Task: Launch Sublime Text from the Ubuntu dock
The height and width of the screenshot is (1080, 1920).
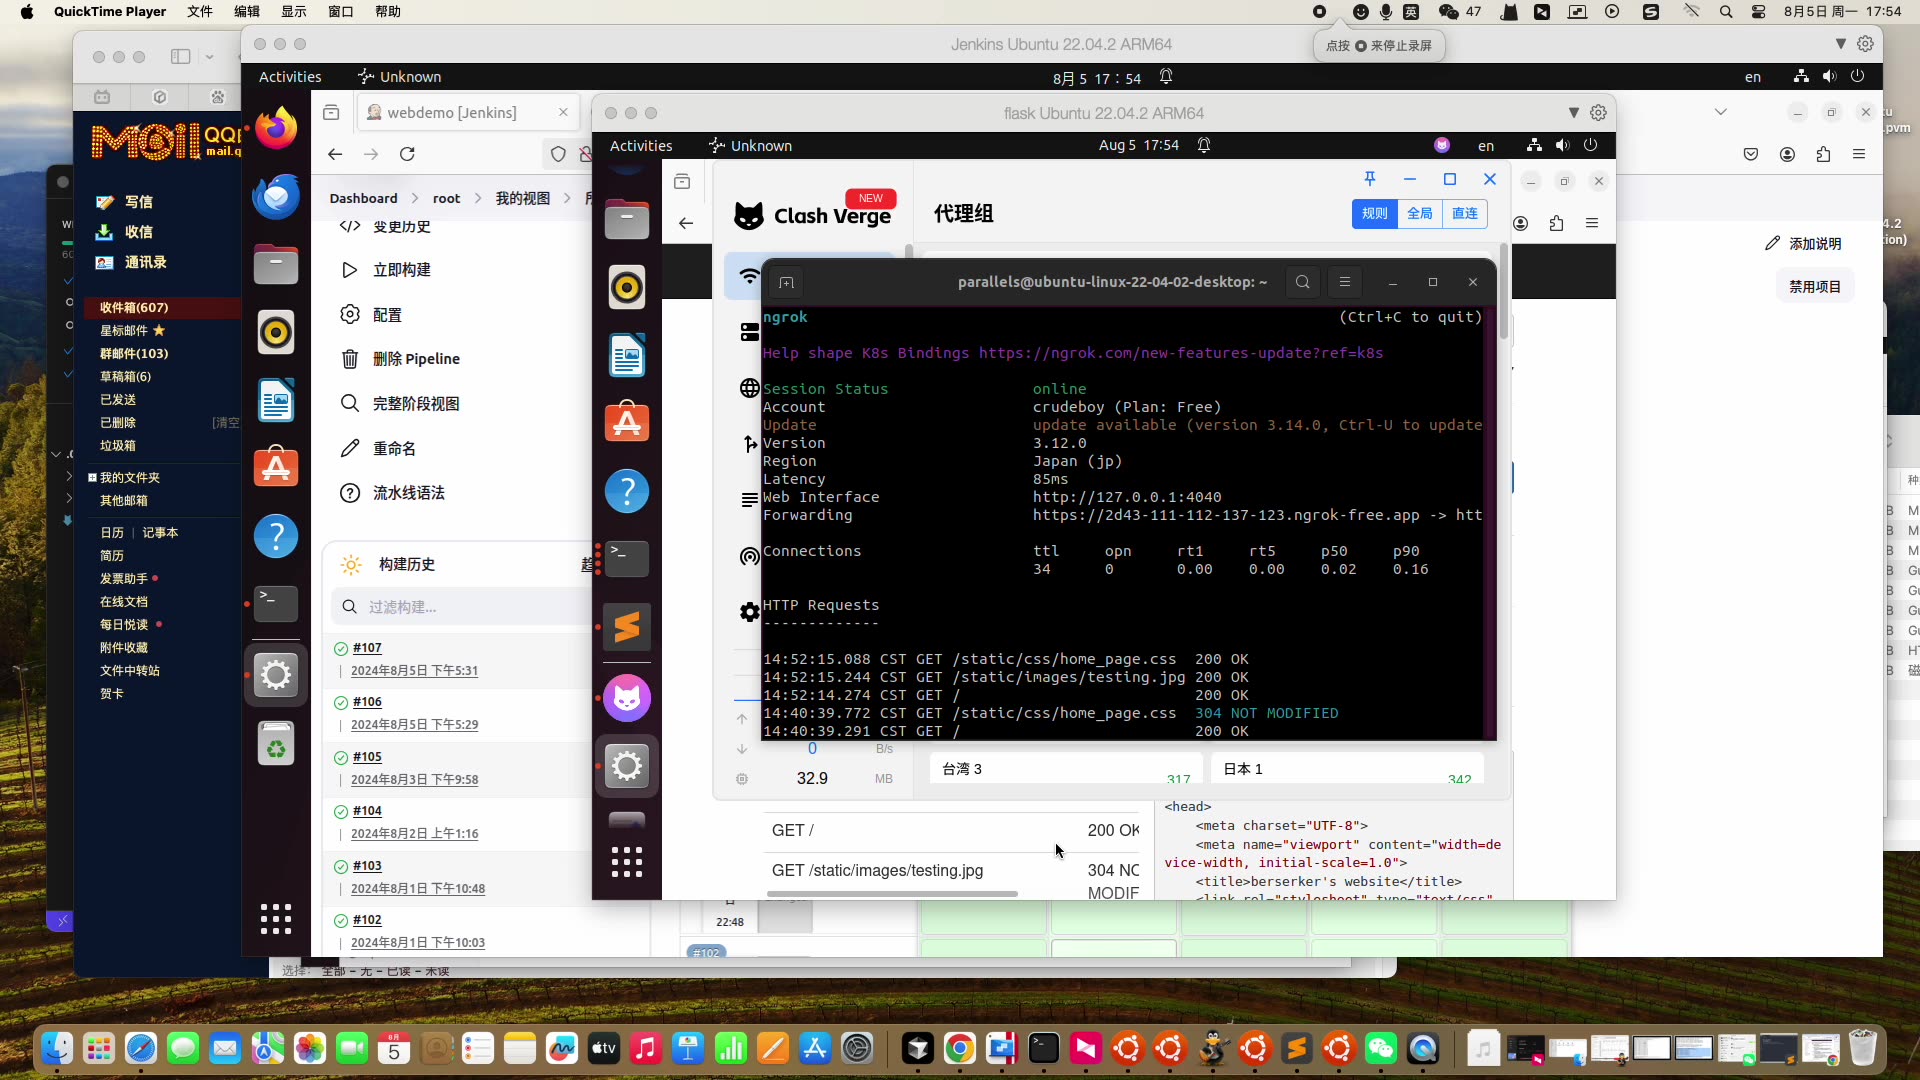Action: tap(627, 628)
